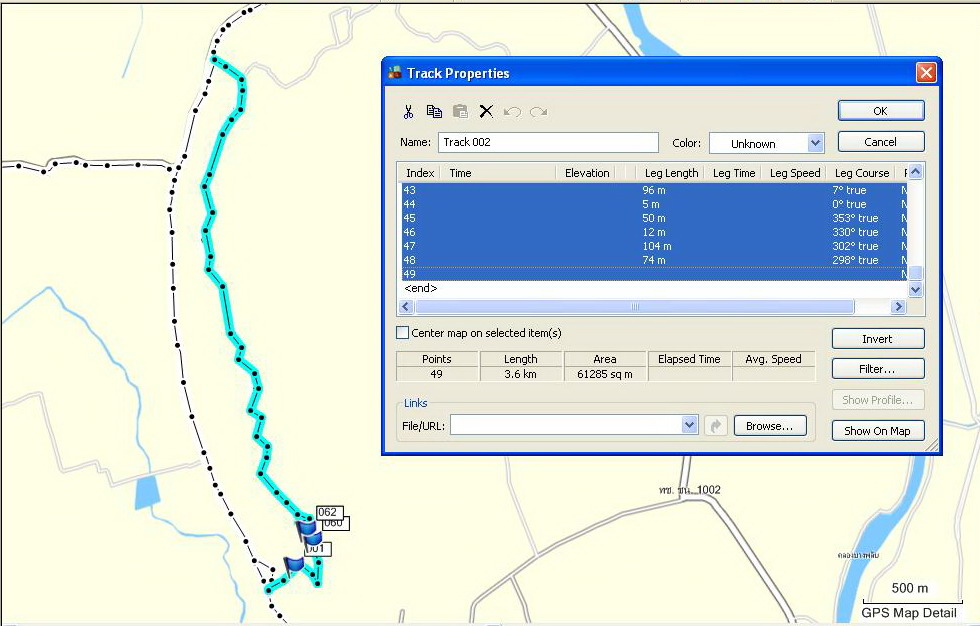Click the horizontal scrollbar right arrow
This screenshot has height=626, width=980.
click(898, 307)
